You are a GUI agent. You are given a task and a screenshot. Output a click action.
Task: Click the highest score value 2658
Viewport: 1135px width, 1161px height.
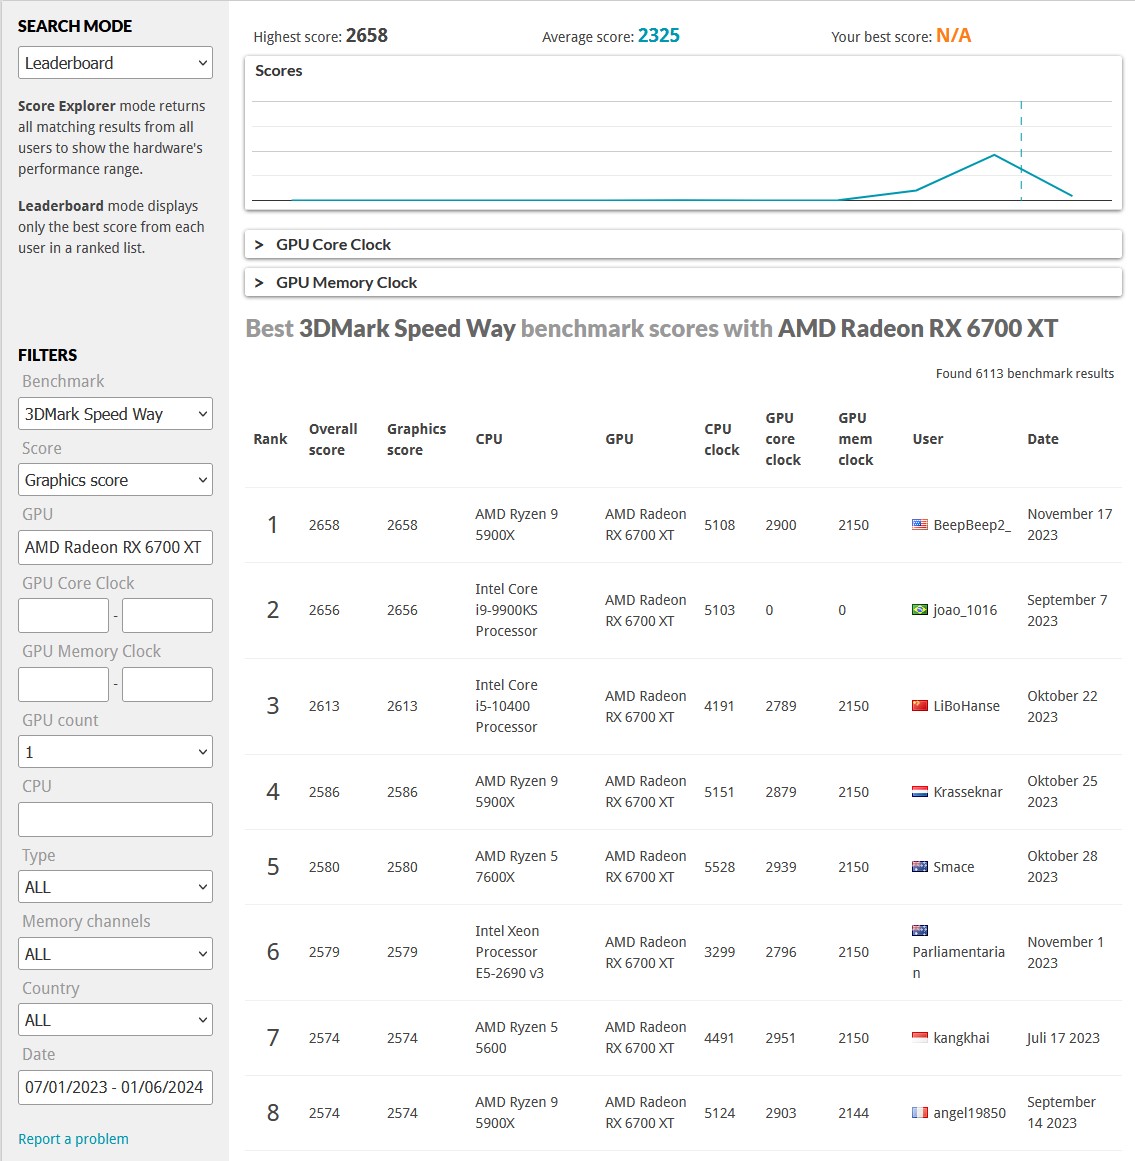366,35
